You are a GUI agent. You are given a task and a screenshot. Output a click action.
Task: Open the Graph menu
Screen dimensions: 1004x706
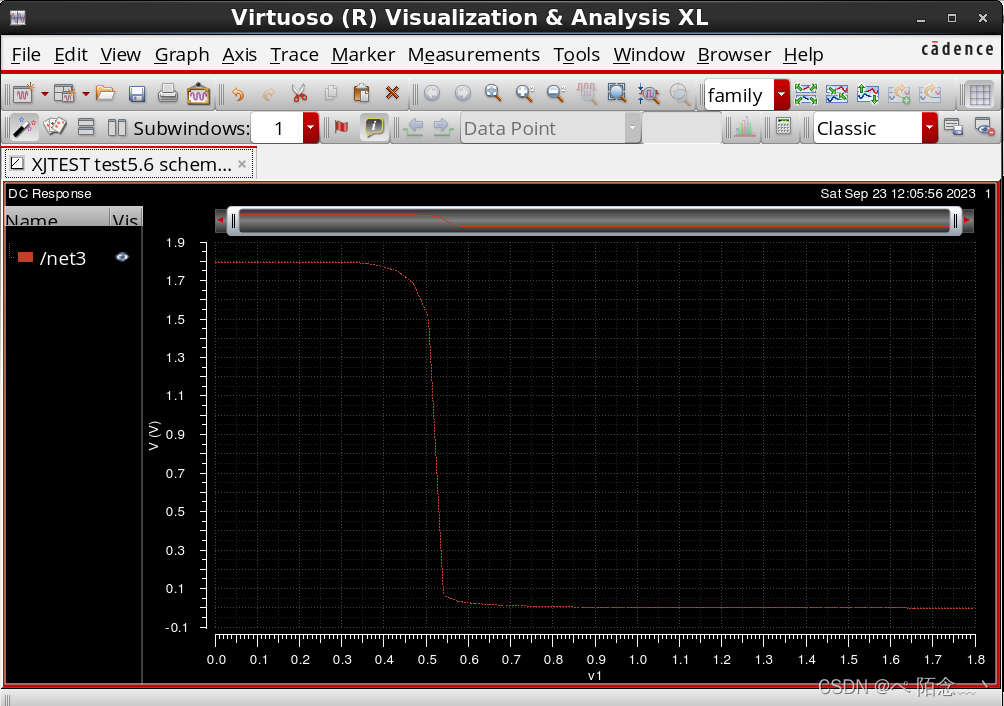[x=182, y=55]
